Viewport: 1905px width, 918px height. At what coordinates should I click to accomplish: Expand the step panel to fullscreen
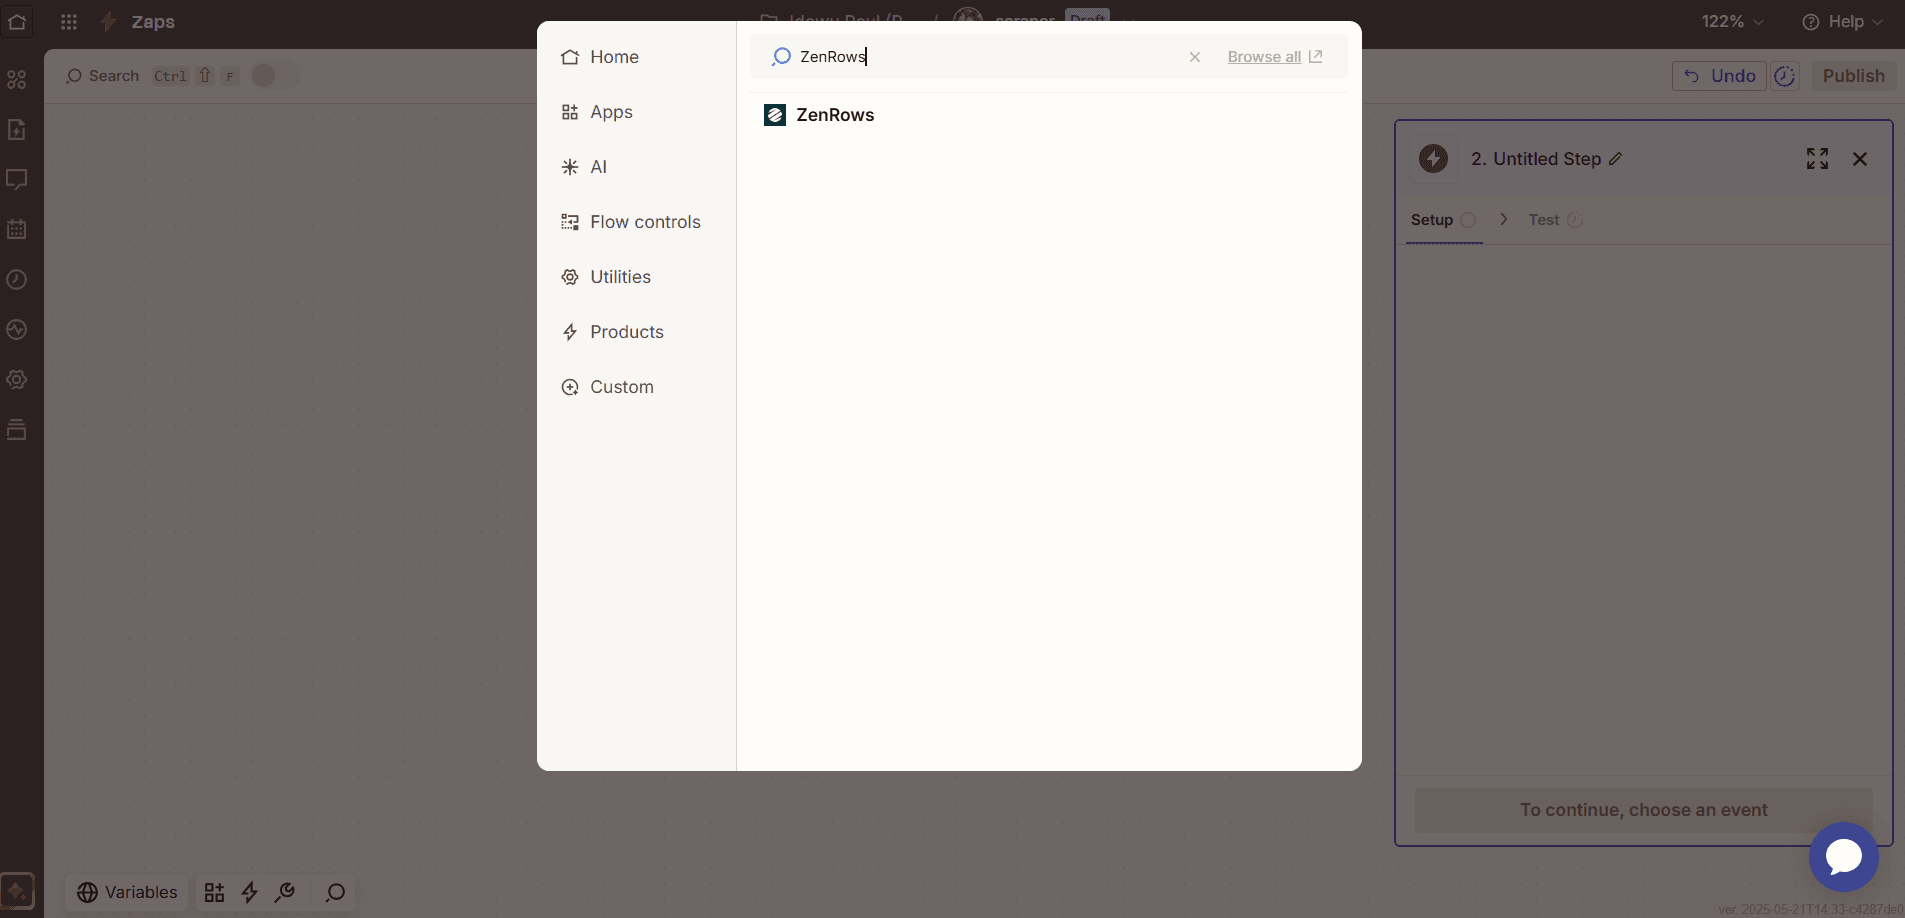click(1817, 159)
